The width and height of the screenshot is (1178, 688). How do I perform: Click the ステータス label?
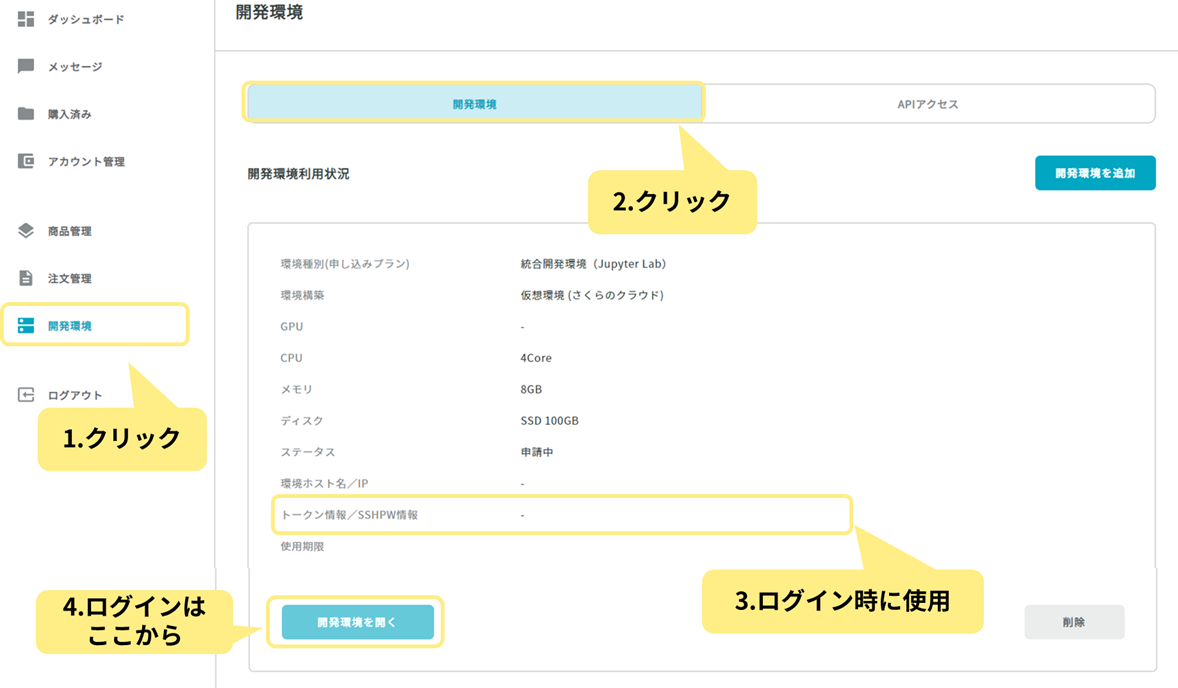(308, 452)
